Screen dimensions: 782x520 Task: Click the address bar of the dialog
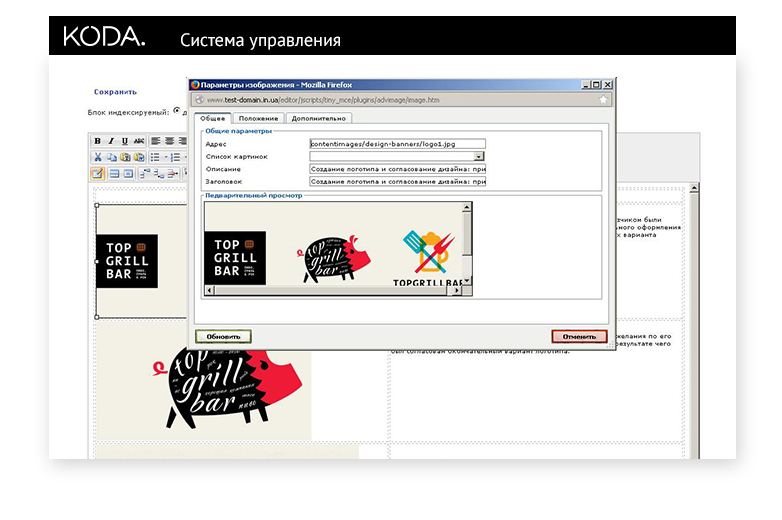click(401, 100)
